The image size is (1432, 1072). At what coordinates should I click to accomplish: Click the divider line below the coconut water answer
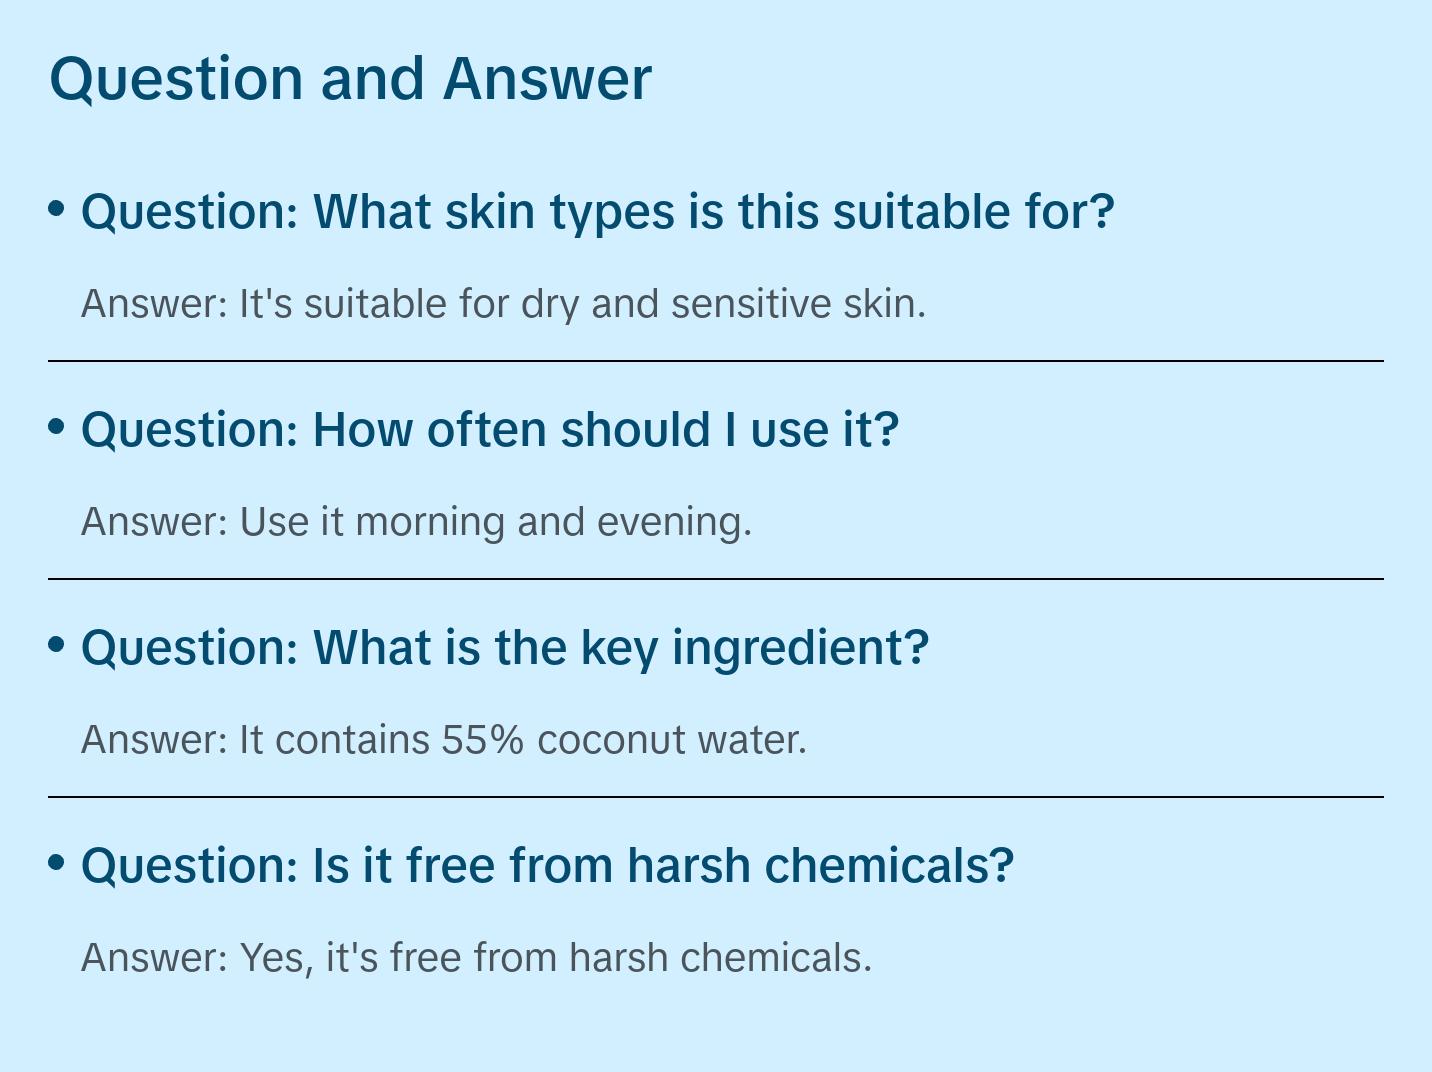(716, 797)
